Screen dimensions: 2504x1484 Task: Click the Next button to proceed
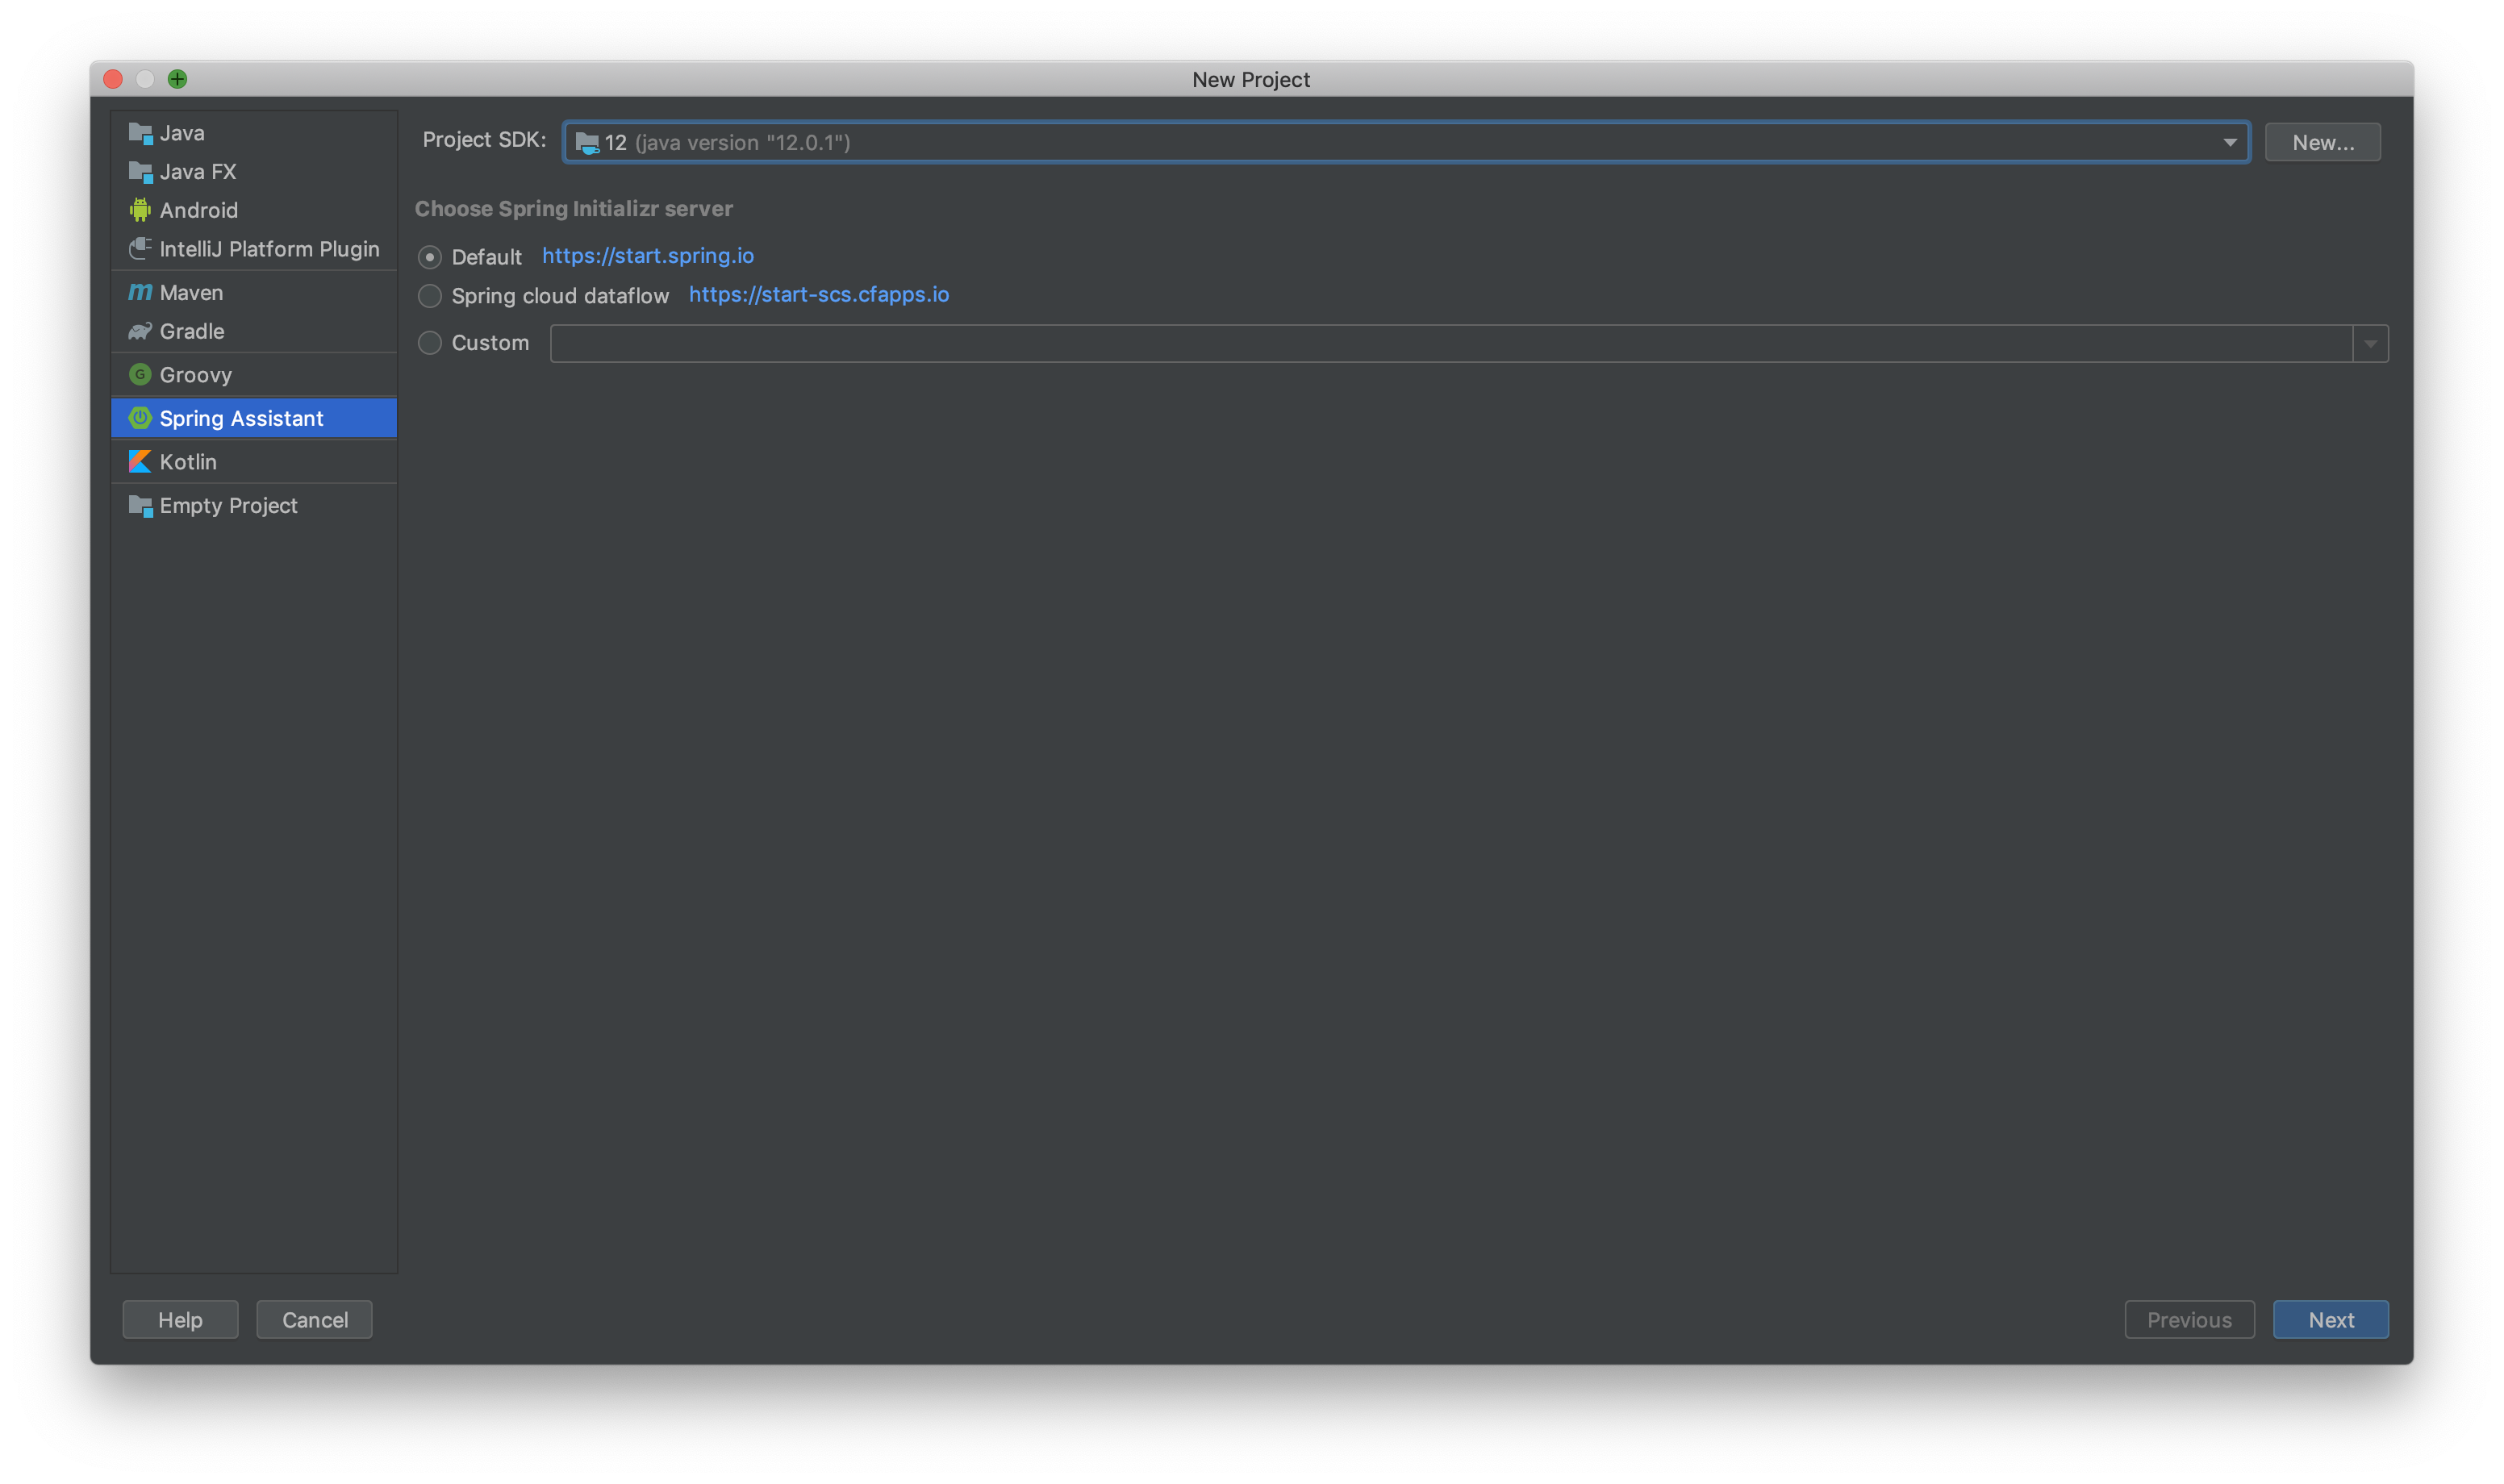click(x=2331, y=1319)
